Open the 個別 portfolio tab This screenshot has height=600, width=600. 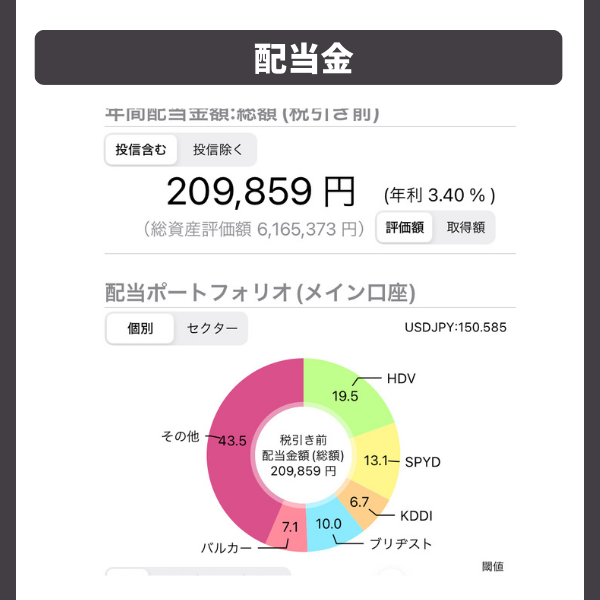tap(140, 328)
